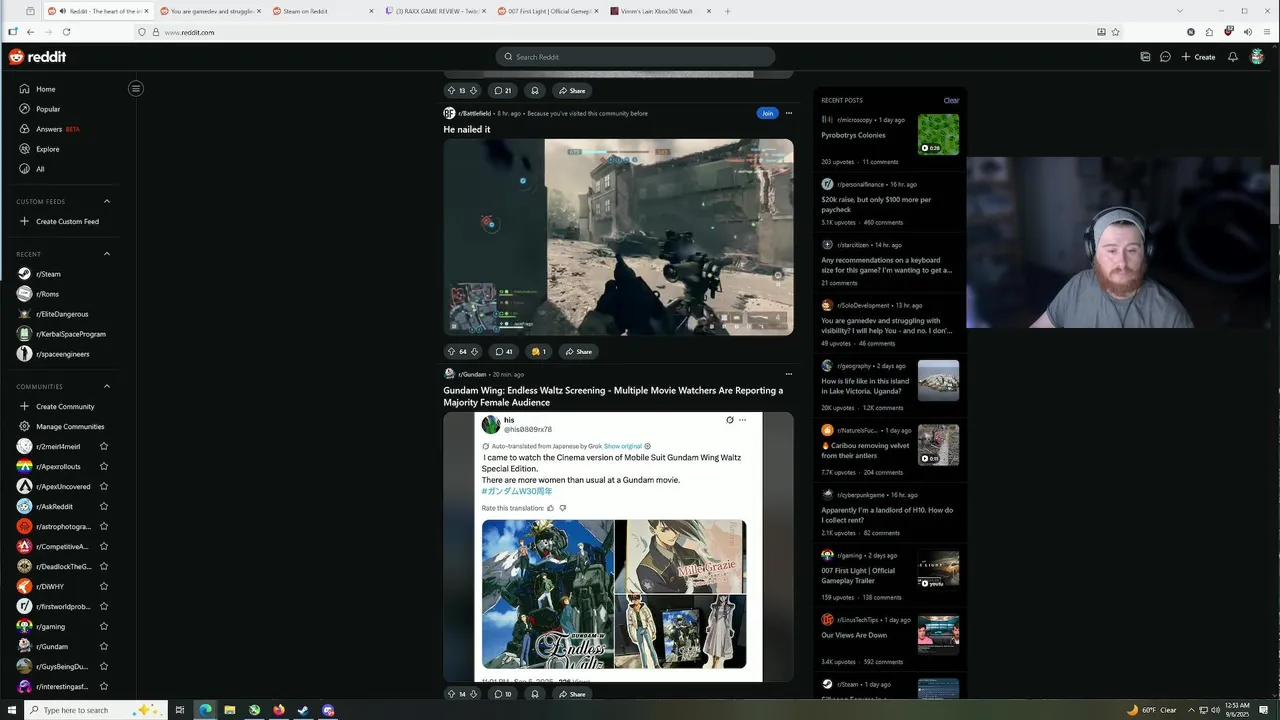Image resolution: width=1280 pixels, height=720 pixels.
Task: Favorite the r/gaming community
Action: [104, 627]
